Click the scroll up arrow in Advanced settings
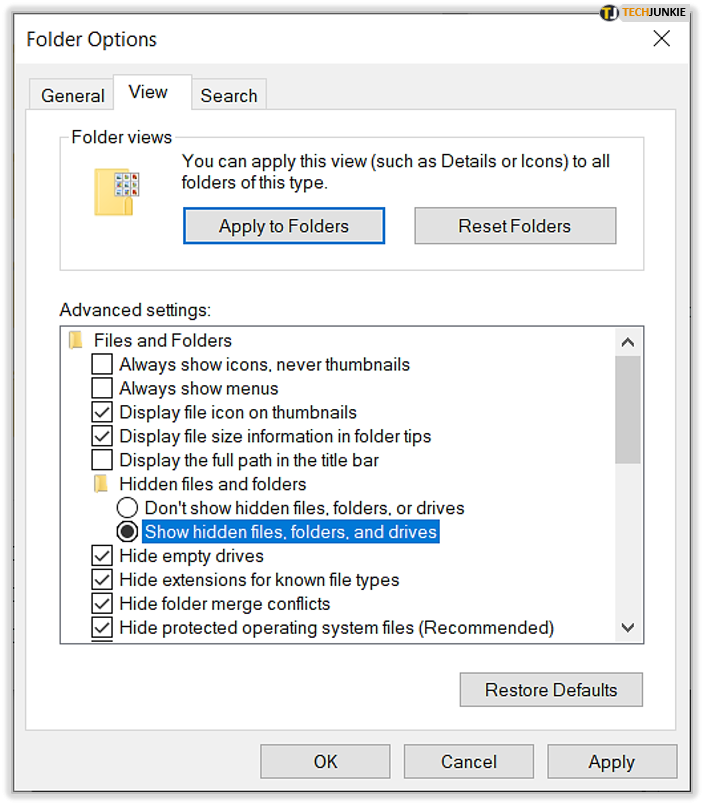Screen dimensions: 704x805 point(627,342)
